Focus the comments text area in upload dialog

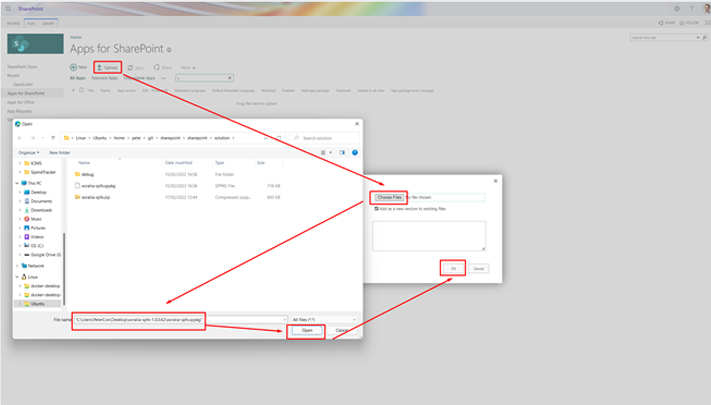pos(429,236)
